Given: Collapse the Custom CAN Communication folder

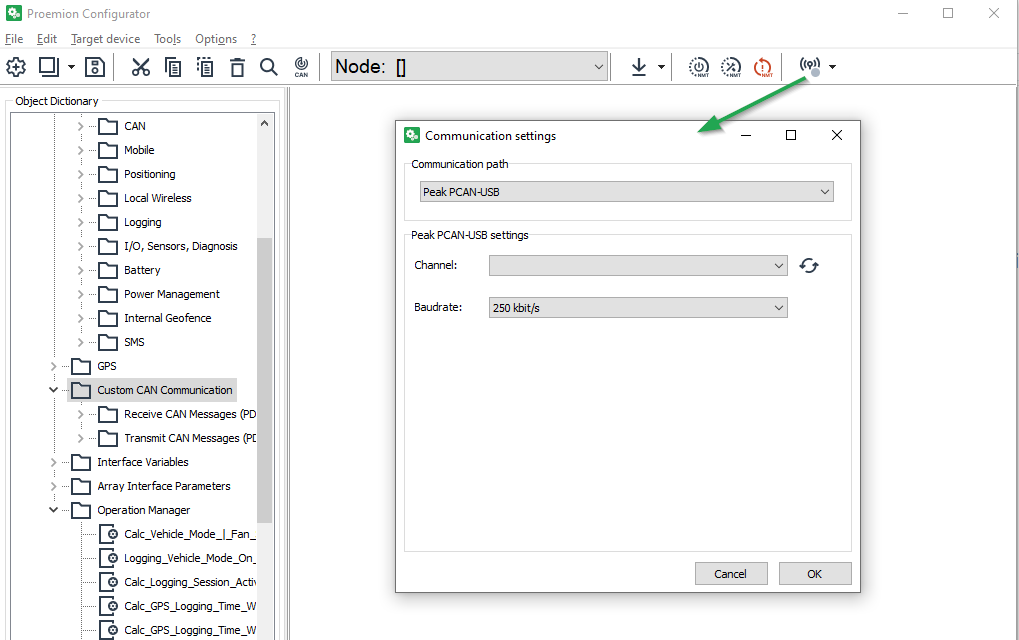Looking at the screenshot, I should click(54, 390).
